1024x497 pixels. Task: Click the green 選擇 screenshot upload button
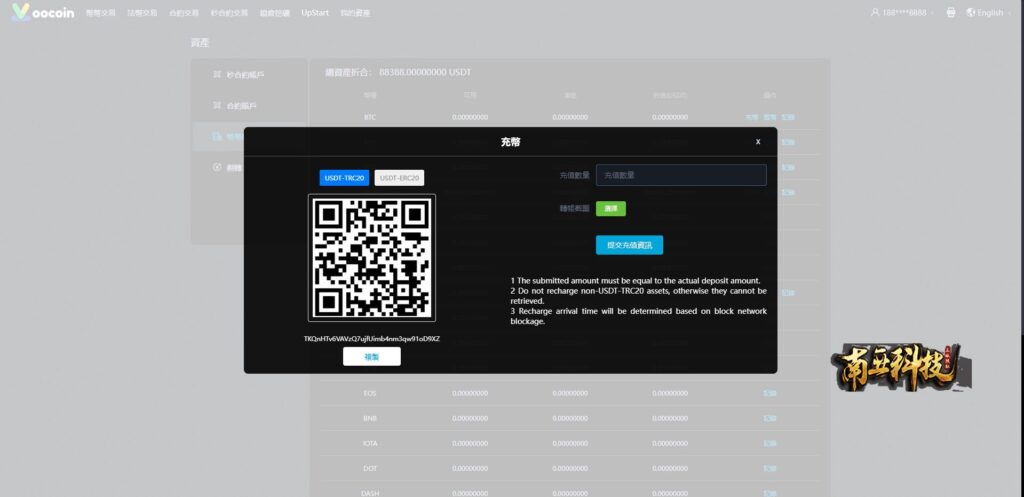click(x=611, y=208)
